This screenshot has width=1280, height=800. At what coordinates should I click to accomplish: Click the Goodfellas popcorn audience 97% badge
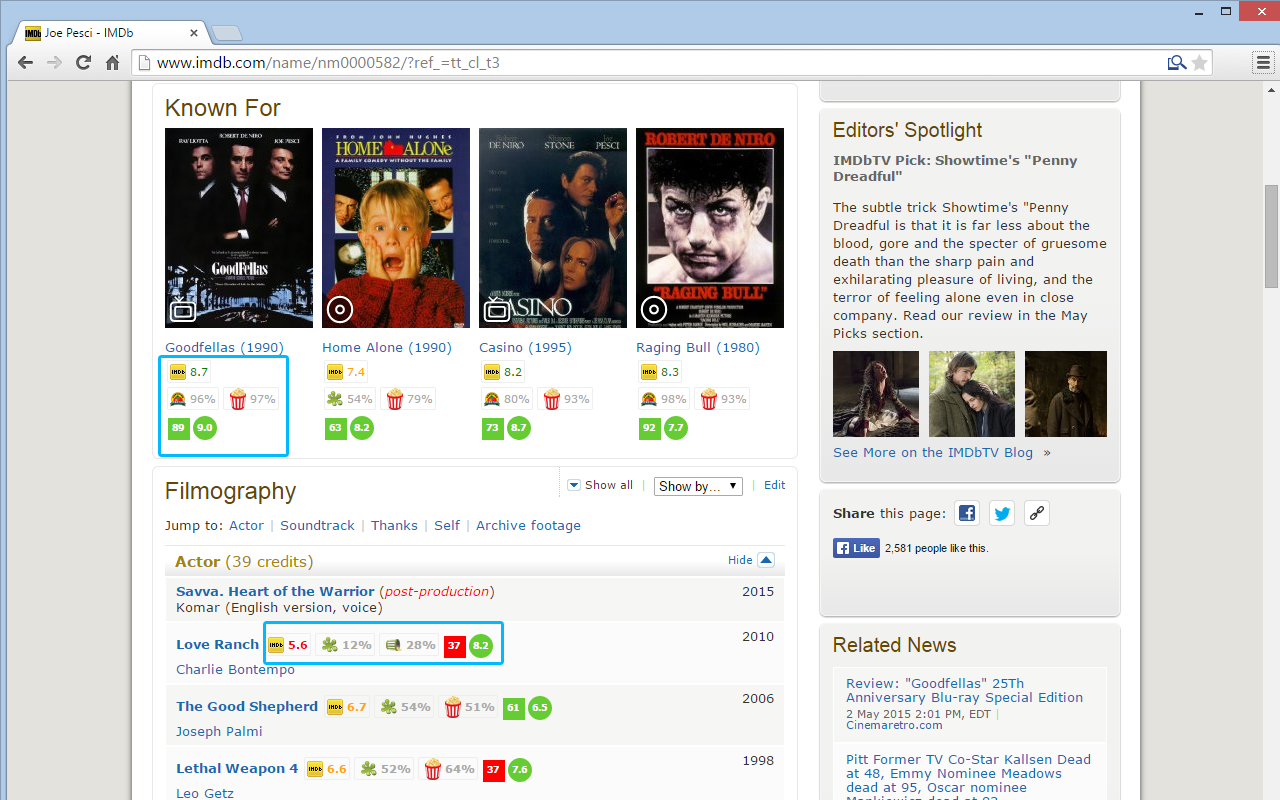coord(252,399)
